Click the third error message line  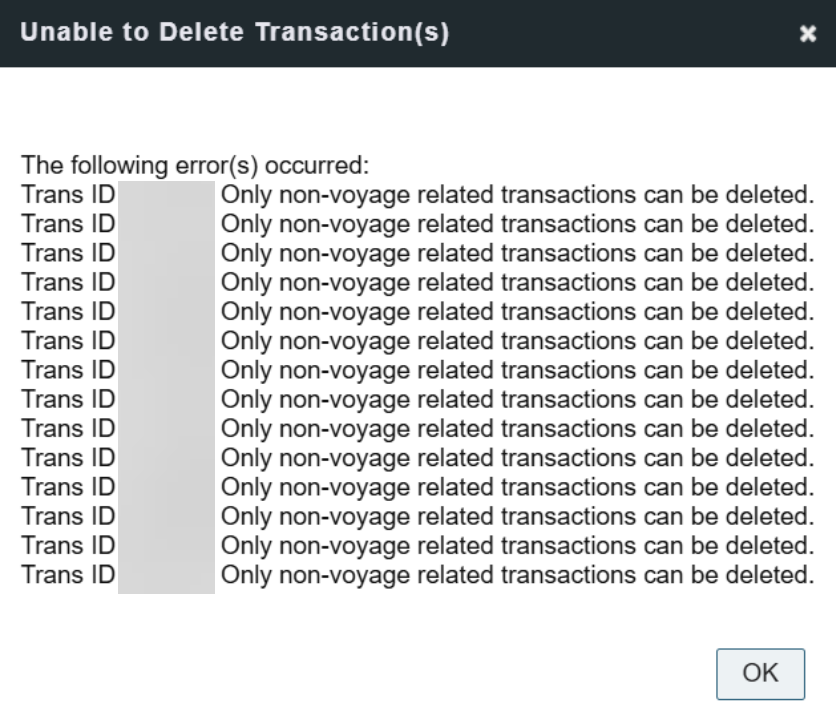516,251
